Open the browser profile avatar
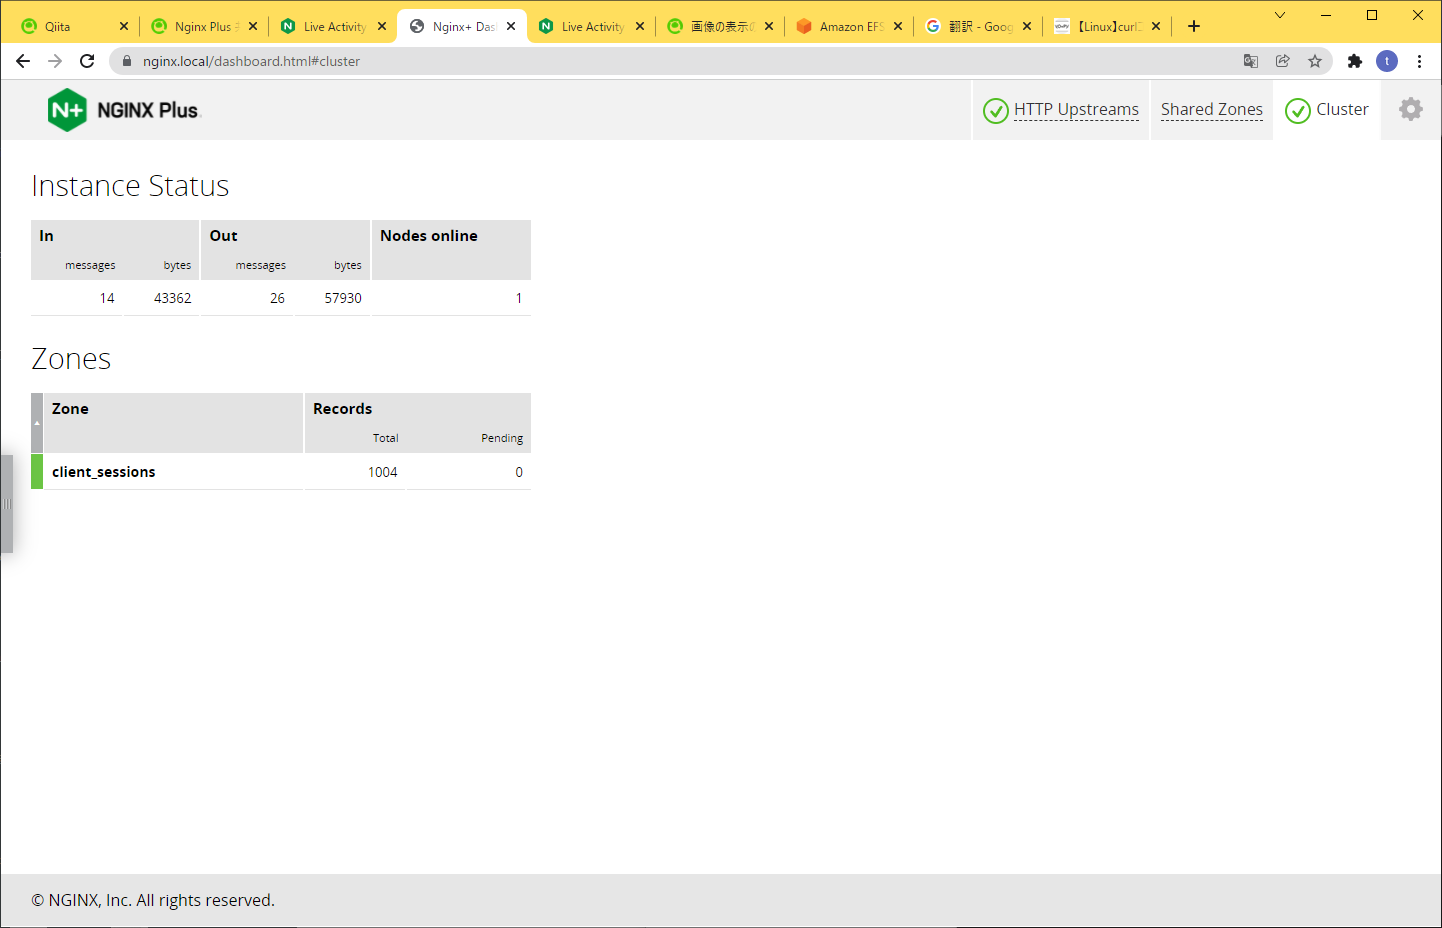 click(x=1387, y=61)
